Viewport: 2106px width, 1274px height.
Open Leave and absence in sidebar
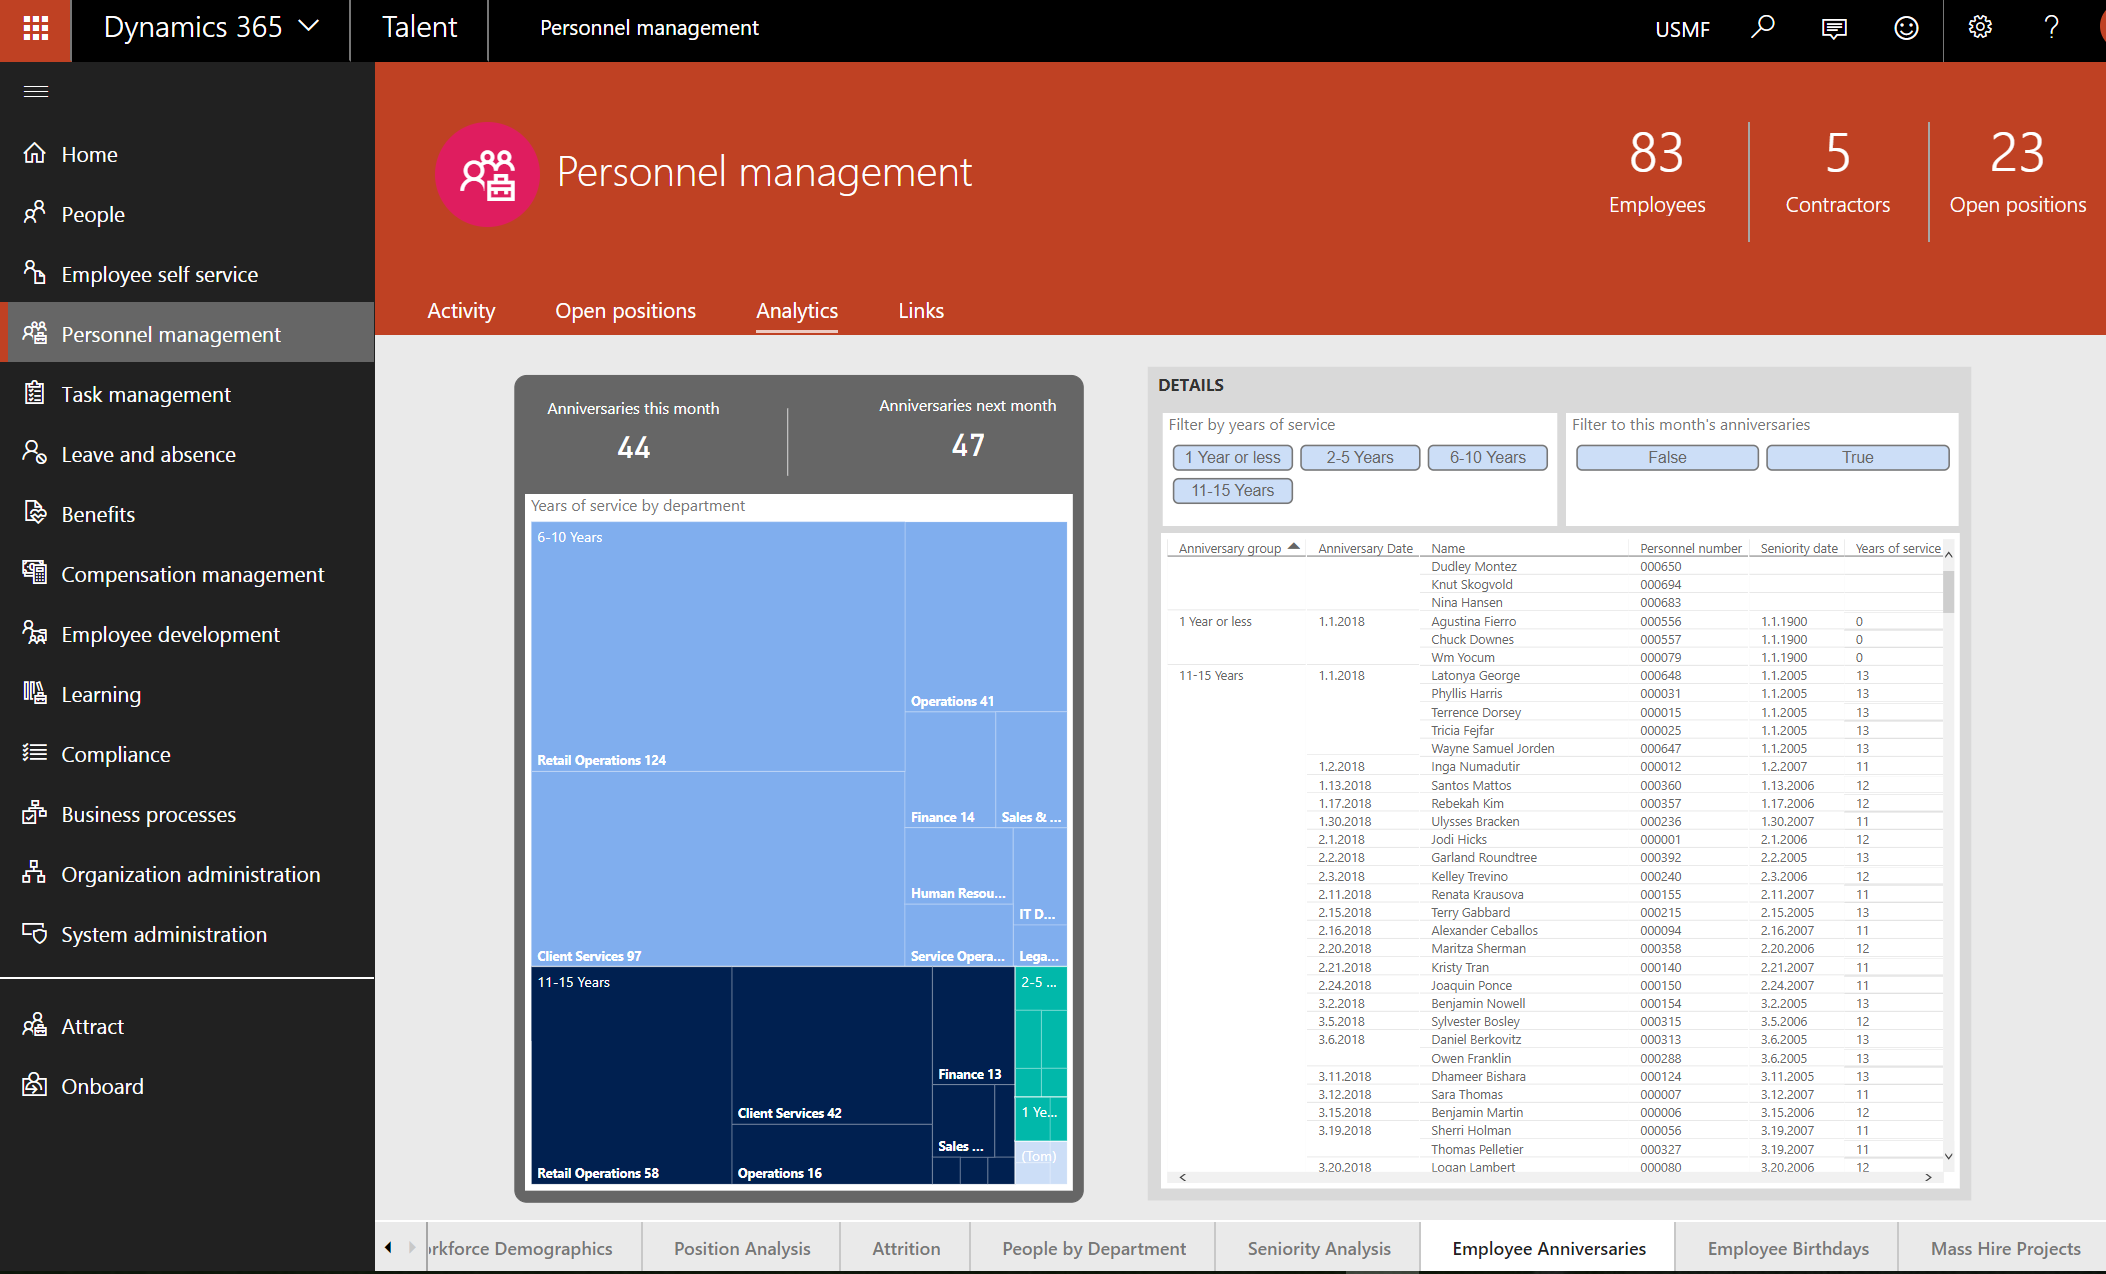click(148, 455)
